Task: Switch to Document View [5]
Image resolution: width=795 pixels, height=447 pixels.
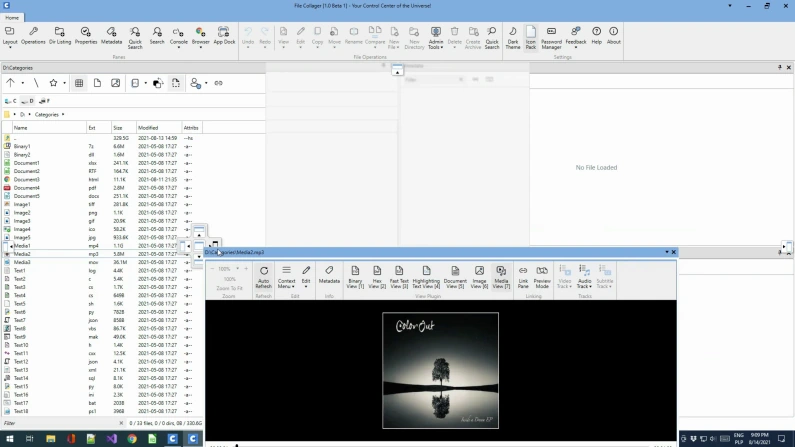Action: (455, 277)
